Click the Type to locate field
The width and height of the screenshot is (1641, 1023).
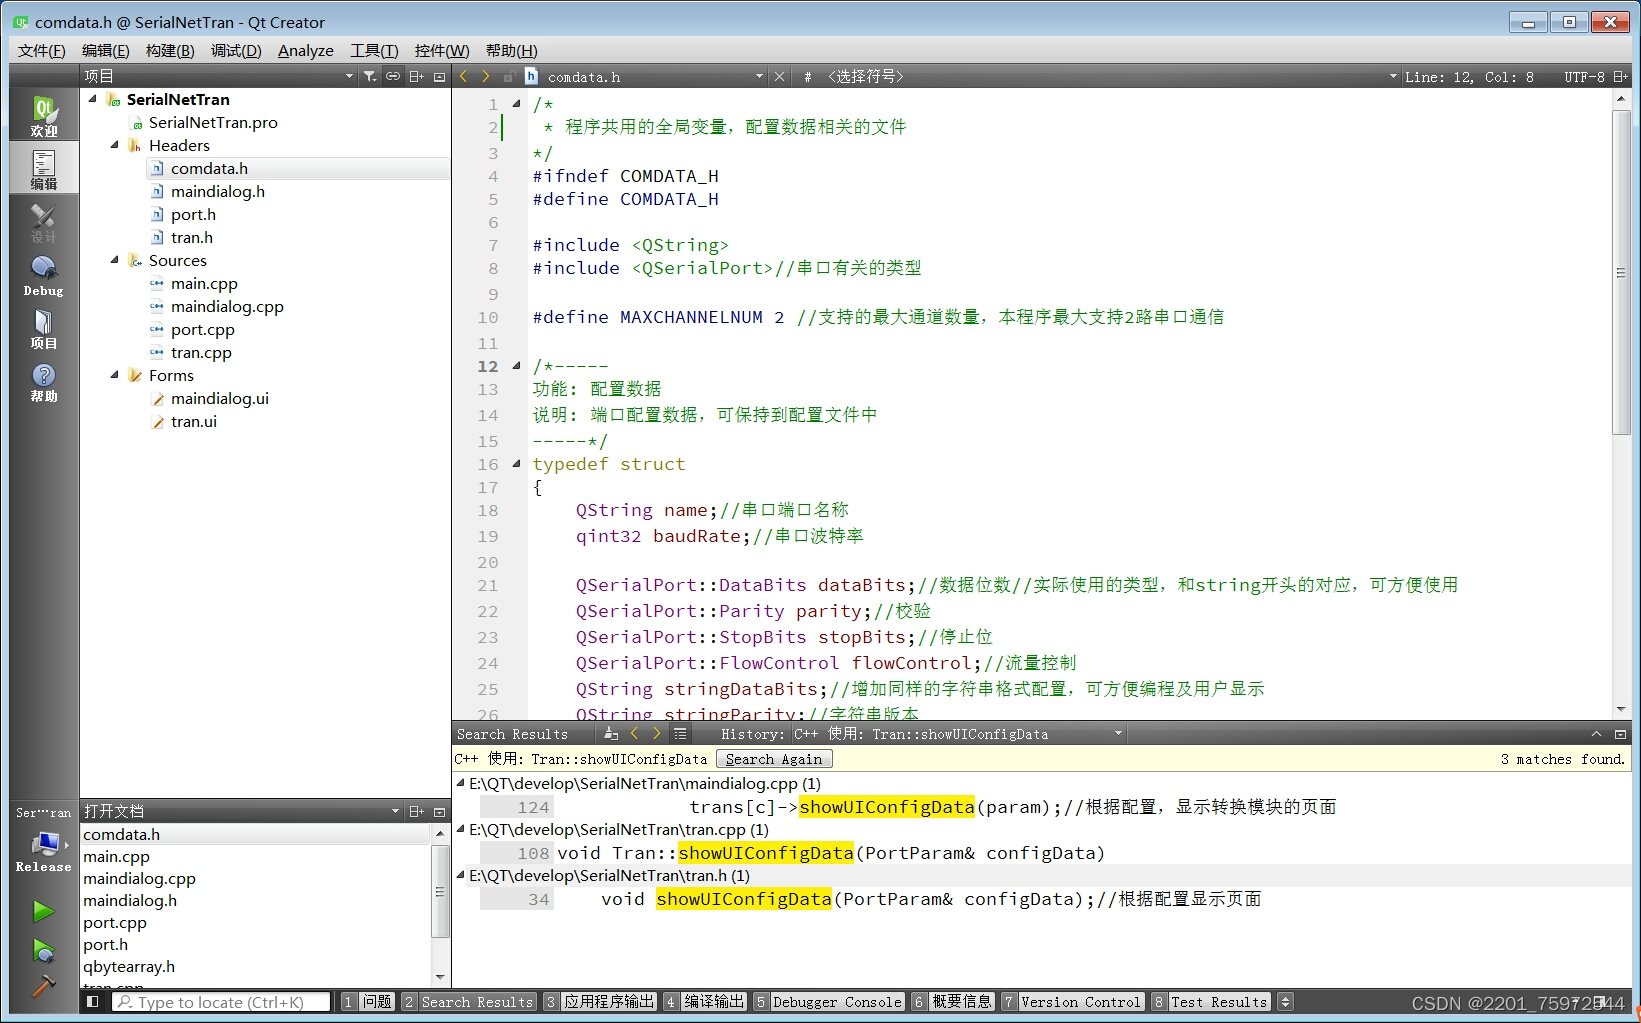coord(221,1001)
